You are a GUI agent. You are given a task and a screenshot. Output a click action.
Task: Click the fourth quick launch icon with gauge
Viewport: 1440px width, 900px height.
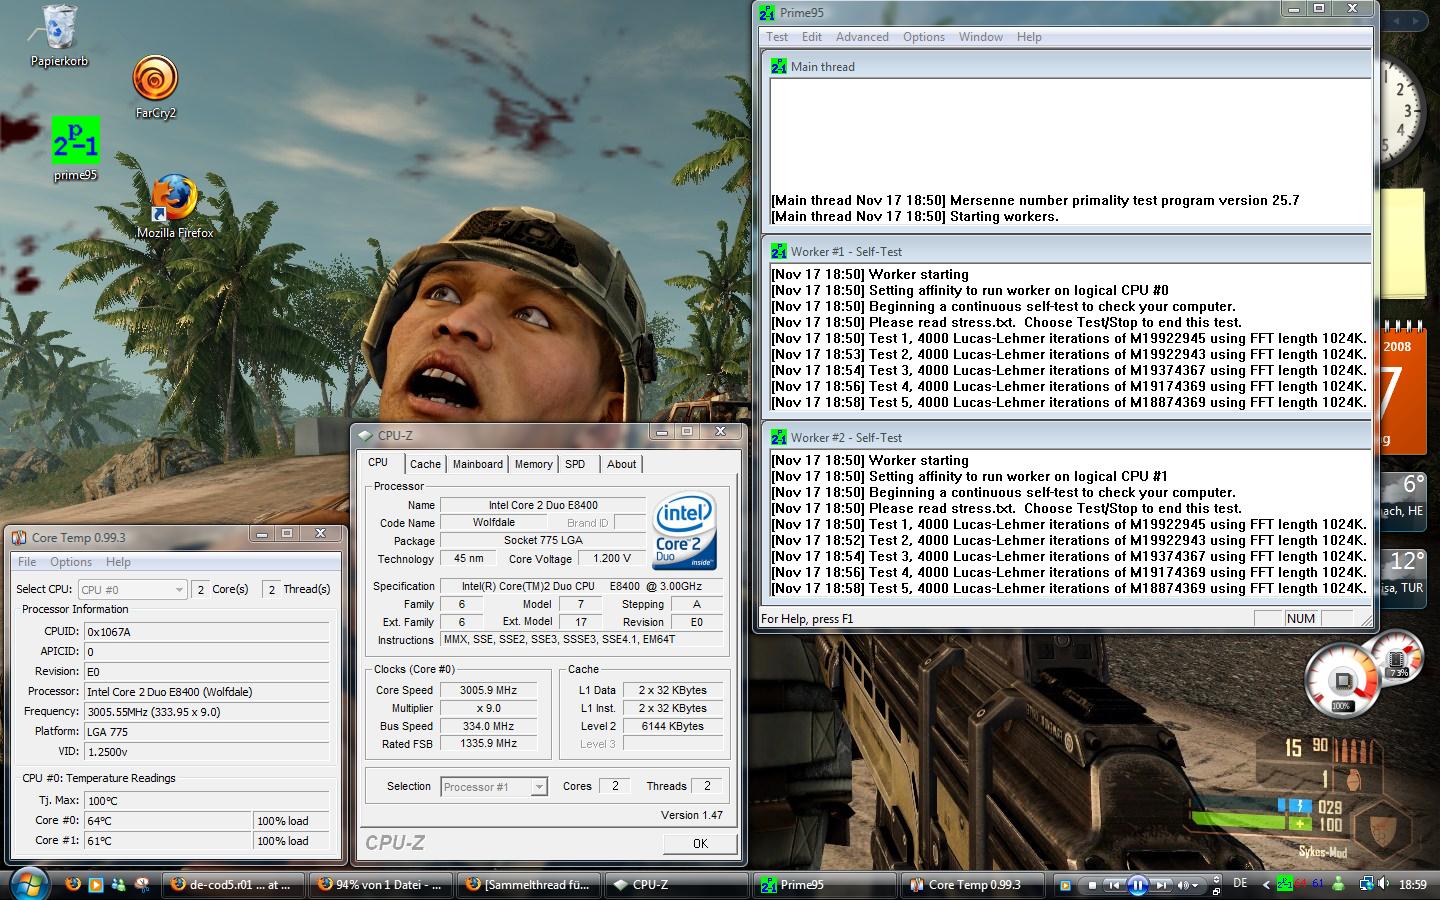[x=143, y=885]
